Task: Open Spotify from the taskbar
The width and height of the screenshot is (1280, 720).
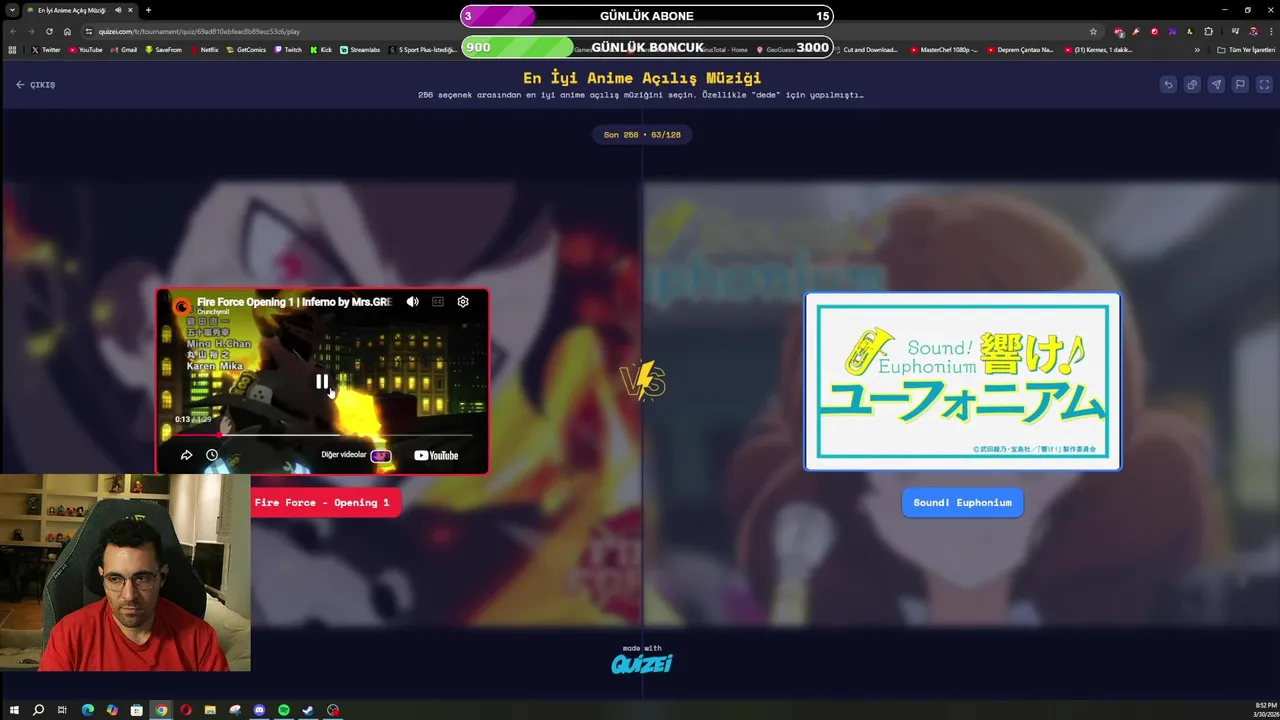Action: [x=284, y=710]
